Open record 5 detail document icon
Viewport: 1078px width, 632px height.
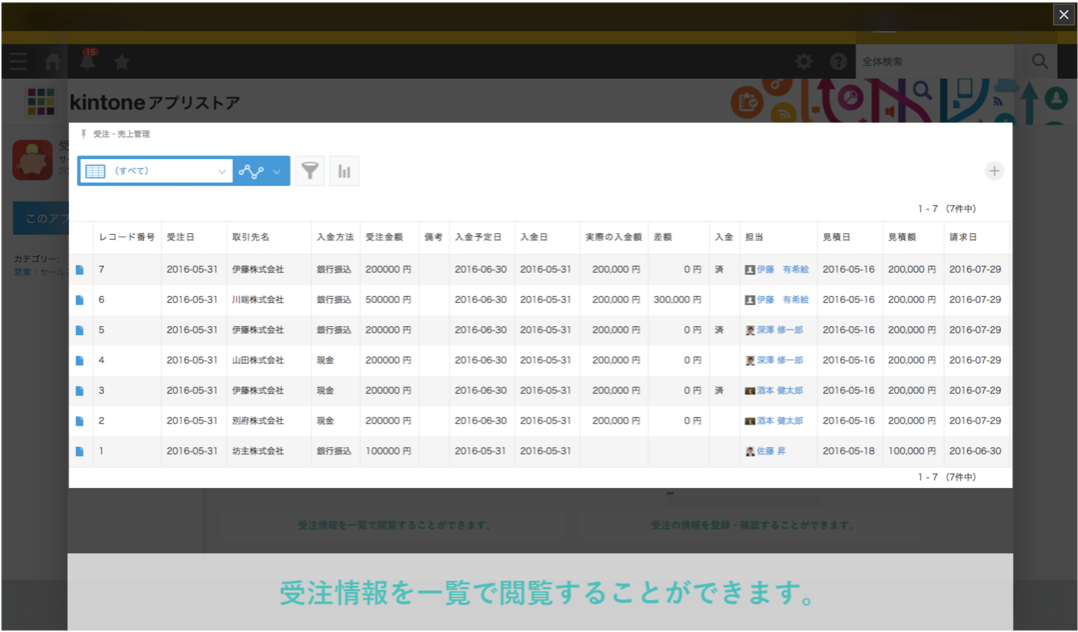[x=80, y=330]
